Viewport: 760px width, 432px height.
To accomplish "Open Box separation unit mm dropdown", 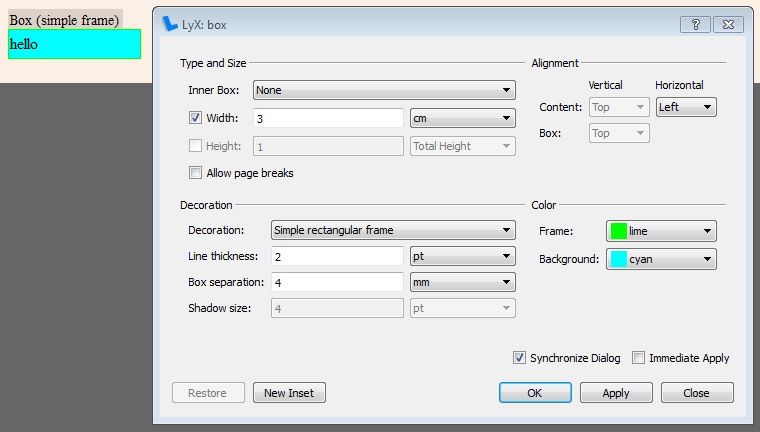I will pos(463,283).
